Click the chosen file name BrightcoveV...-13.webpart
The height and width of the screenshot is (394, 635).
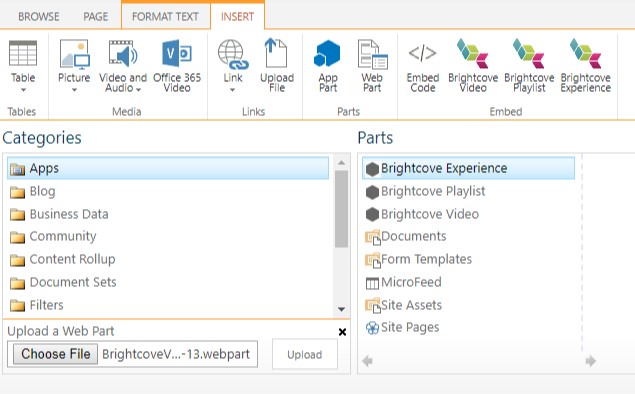[176, 354]
